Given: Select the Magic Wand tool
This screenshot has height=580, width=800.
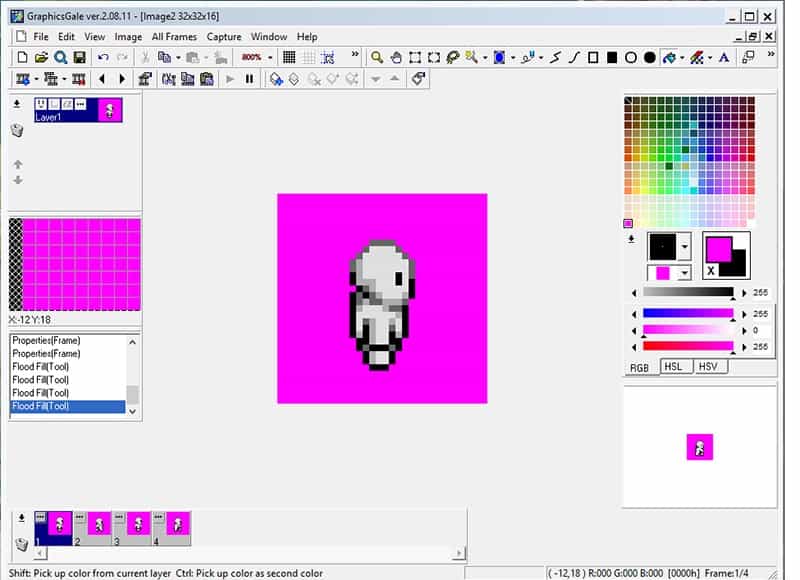Looking at the screenshot, I should (471, 57).
